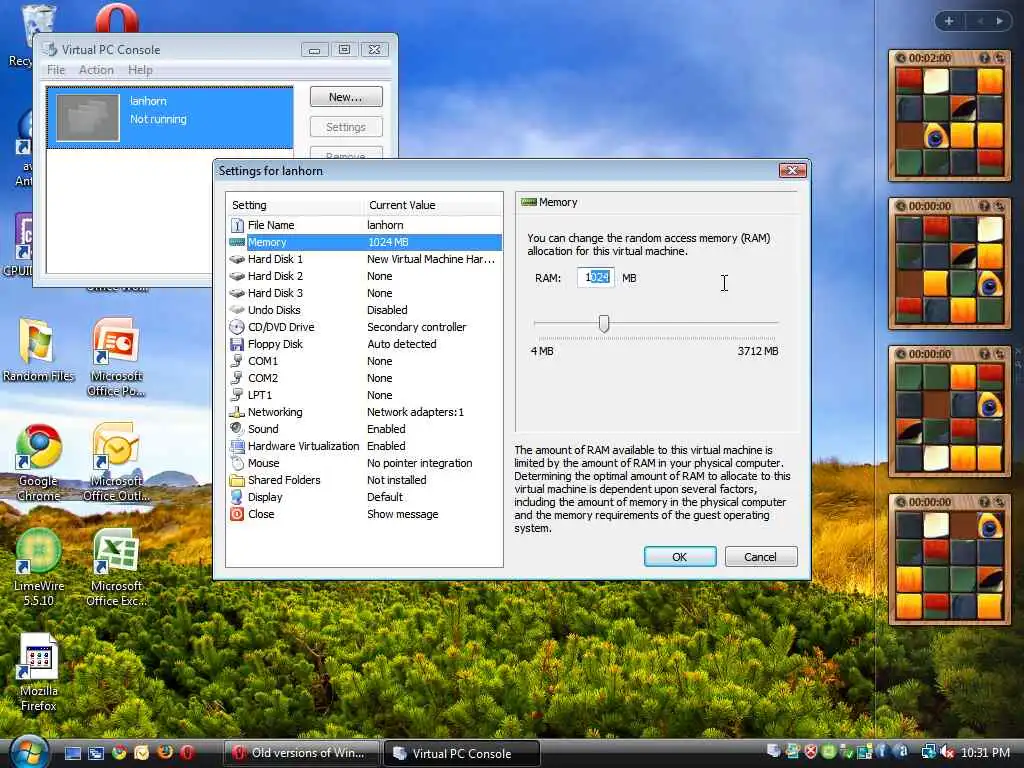Click the Hard Disk 1 icon
Viewport: 1024px width, 768px height.
coord(236,259)
